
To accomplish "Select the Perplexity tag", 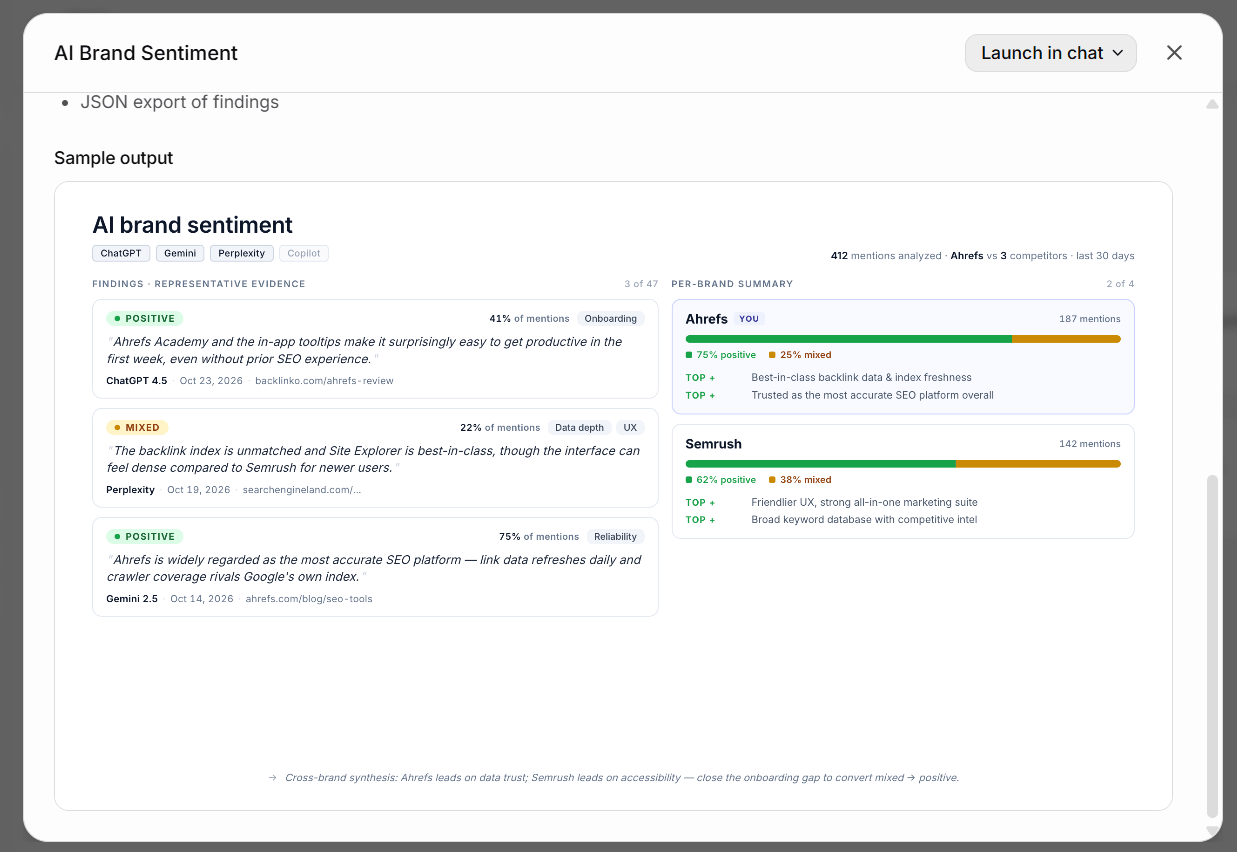I will click(x=242, y=254).
